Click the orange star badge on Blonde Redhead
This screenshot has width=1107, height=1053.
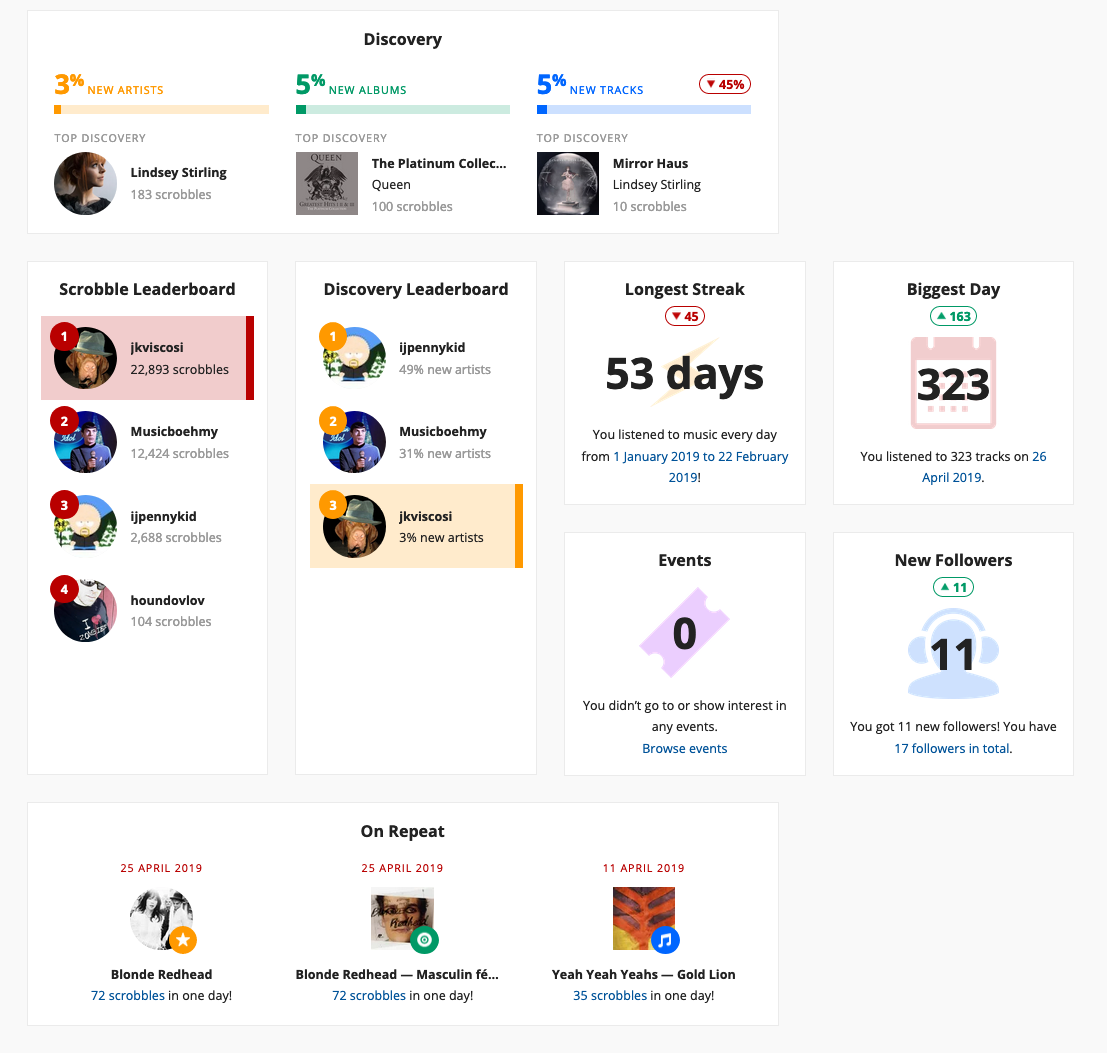(182, 940)
